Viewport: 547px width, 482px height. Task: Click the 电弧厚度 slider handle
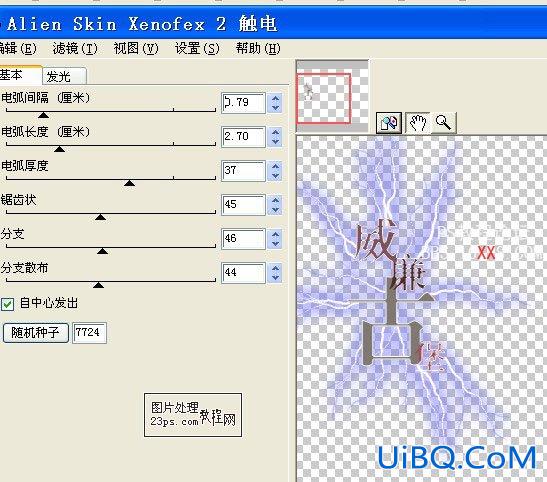pyautogui.click(x=129, y=183)
